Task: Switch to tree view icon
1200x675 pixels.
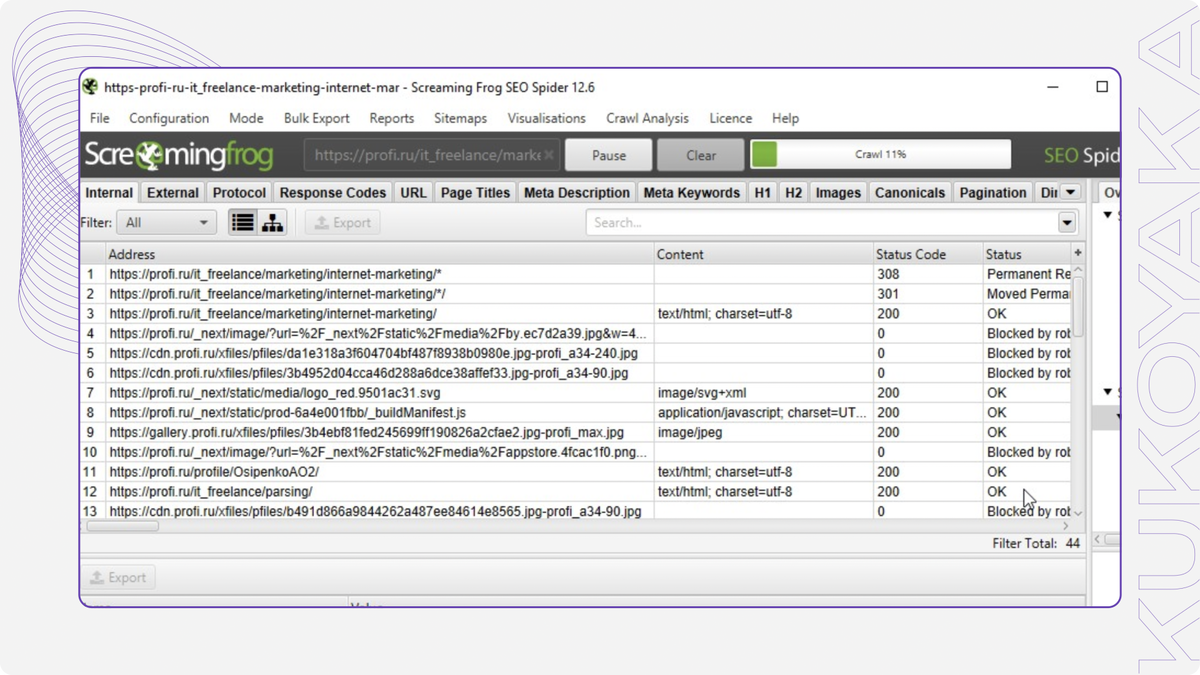Action: click(272, 223)
